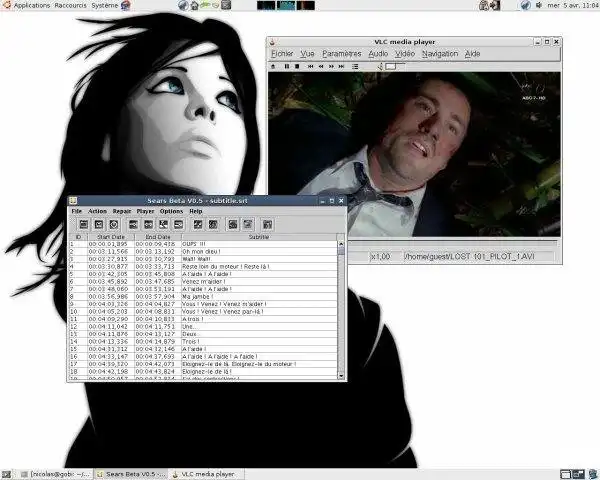
Task: Click the x1,00 playback speed in VLC status bar
Action: (x=381, y=256)
